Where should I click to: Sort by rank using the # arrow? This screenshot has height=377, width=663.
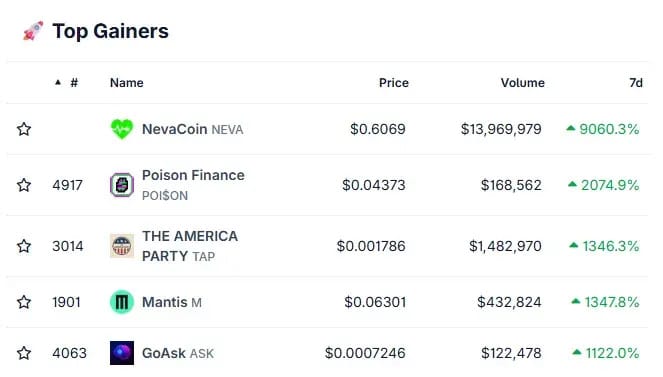[67, 82]
